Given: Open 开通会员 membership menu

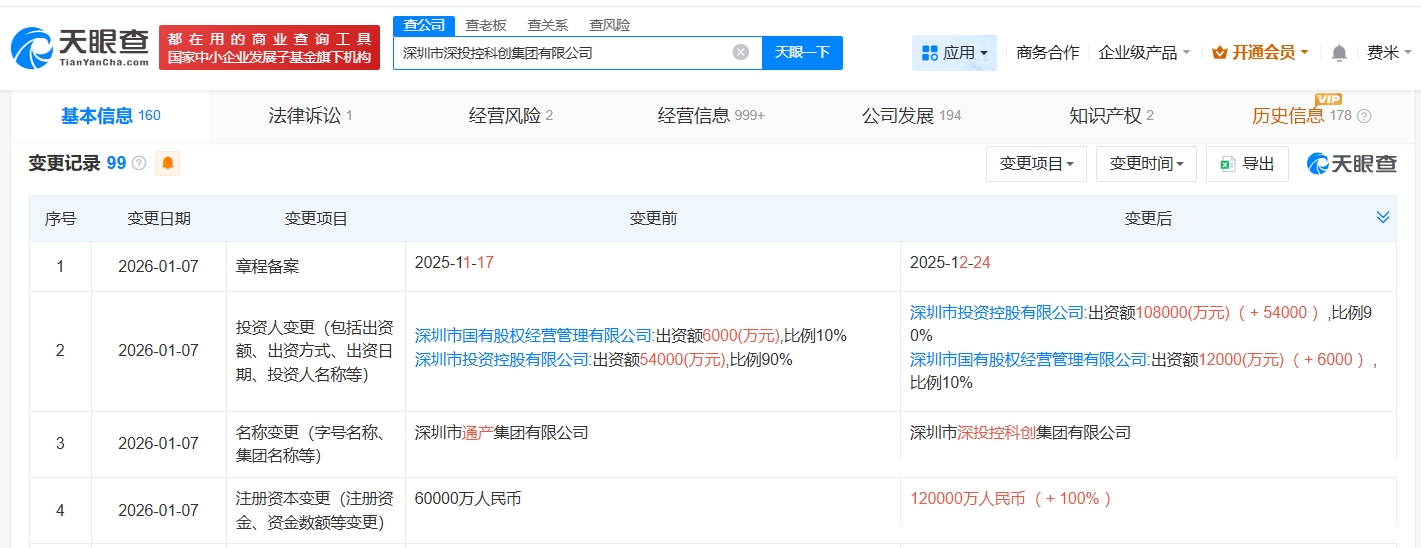Looking at the screenshot, I should 1260,53.
